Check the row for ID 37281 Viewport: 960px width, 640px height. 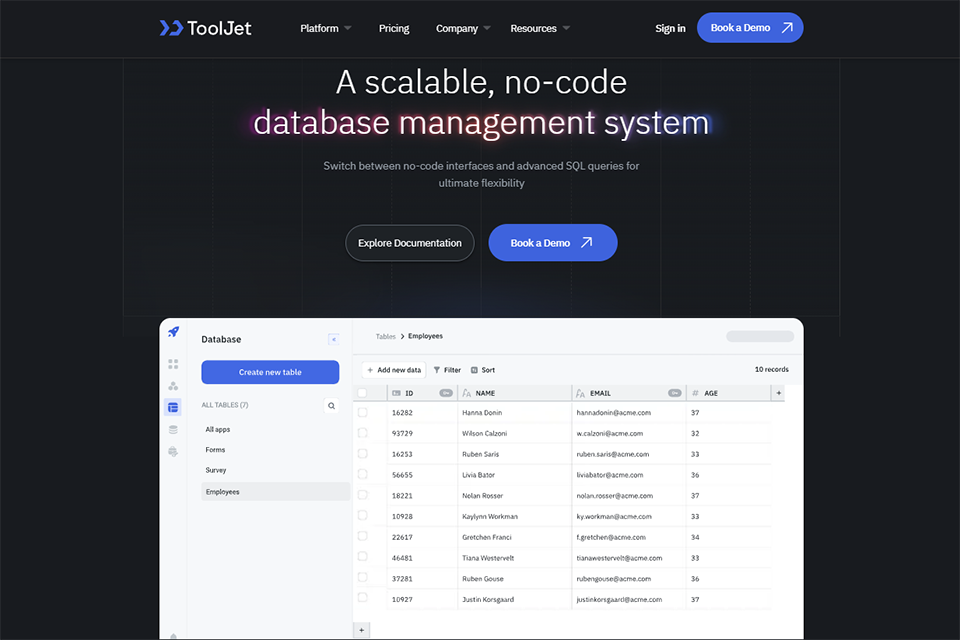pos(362,578)
